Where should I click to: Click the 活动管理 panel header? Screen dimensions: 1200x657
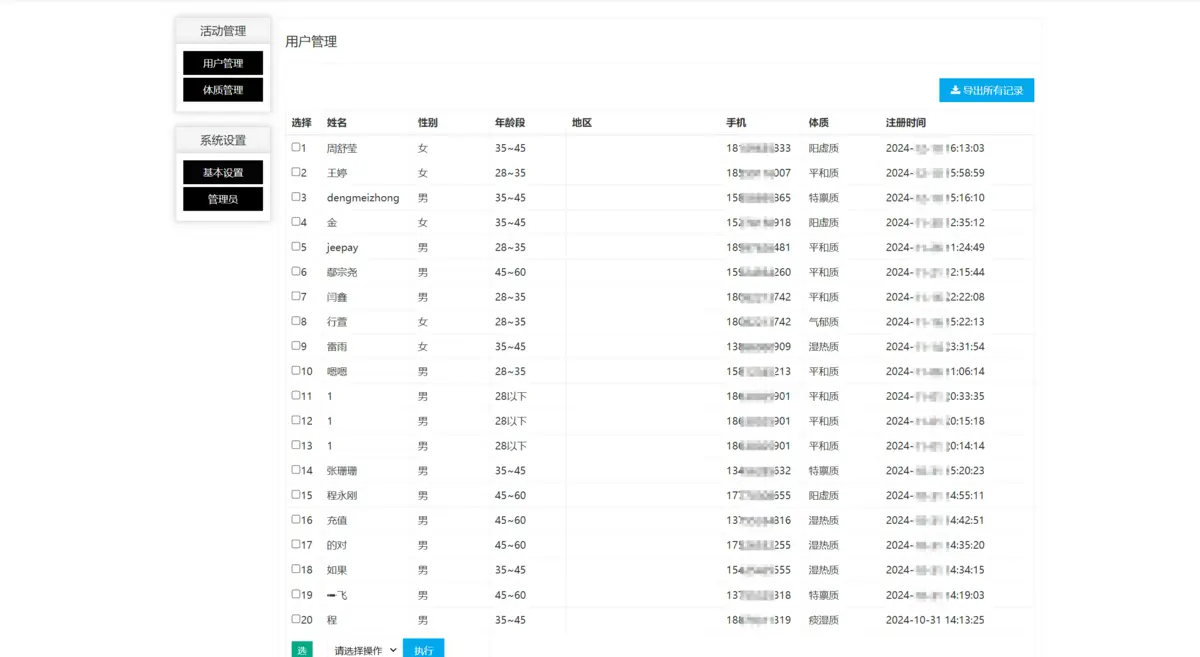223,31
